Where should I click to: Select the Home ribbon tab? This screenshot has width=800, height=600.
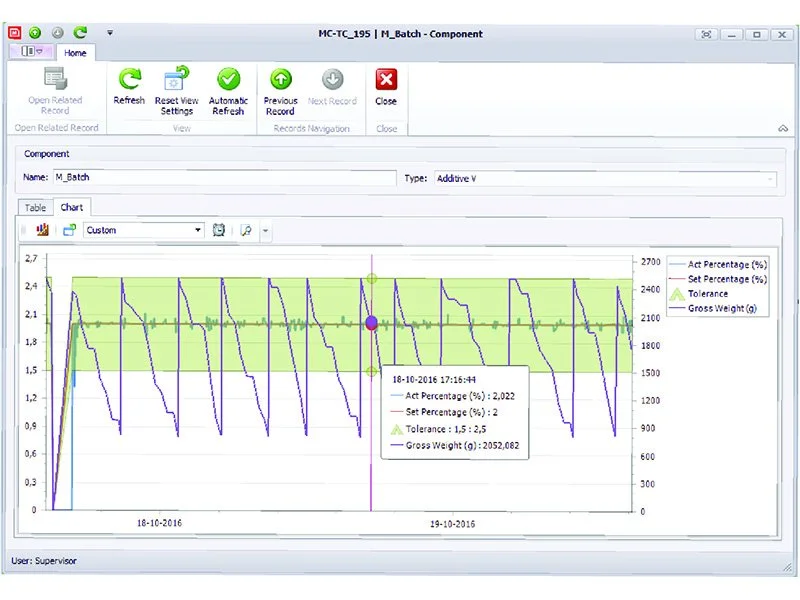(75, 53)
